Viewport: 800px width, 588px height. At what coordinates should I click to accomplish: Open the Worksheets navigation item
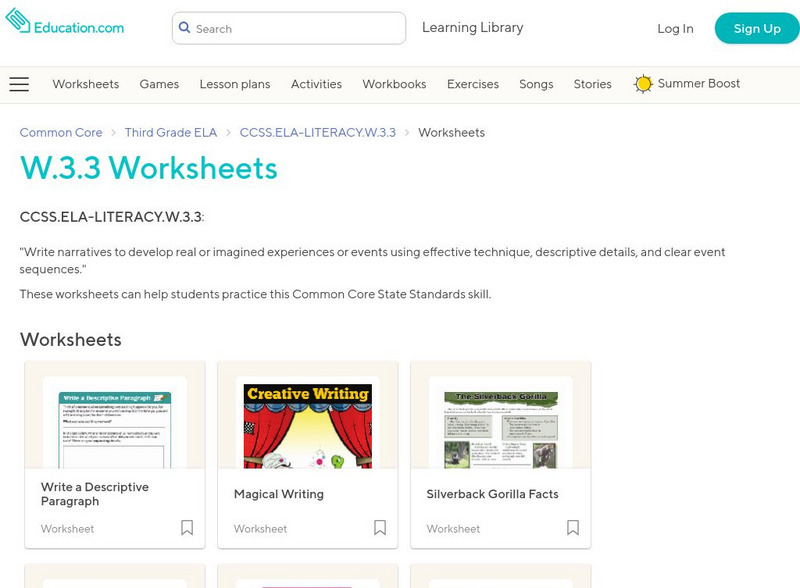click(x=86, y=84)
